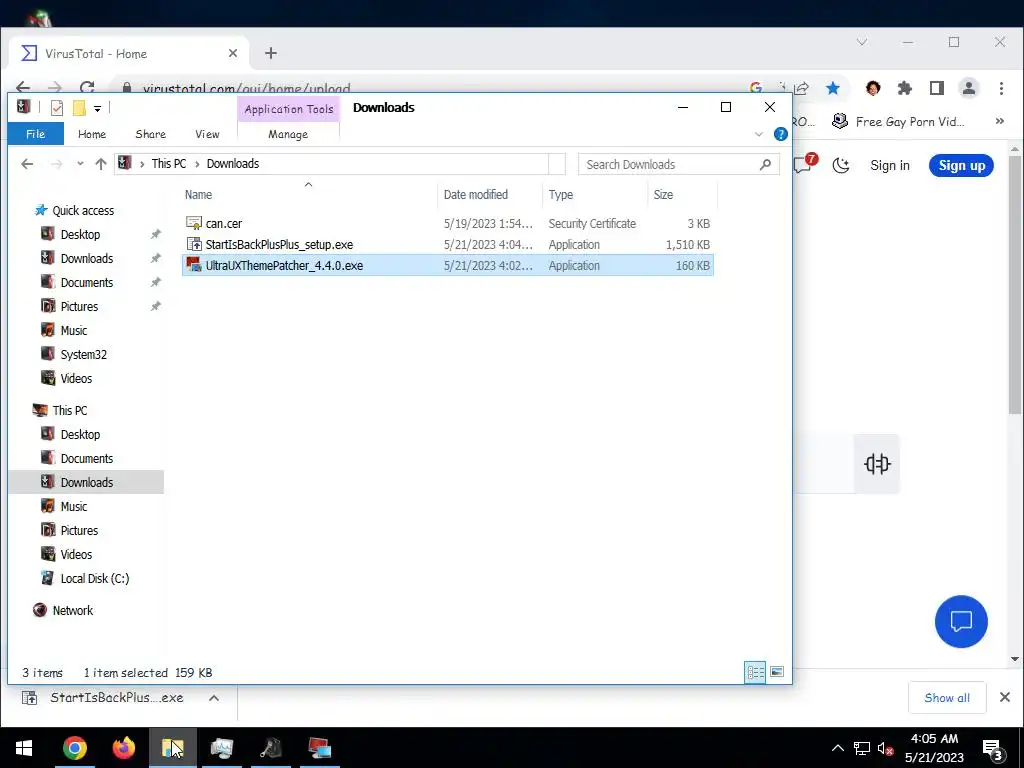Switch to details view with the status bar icon
1024x768 pixels.
coord(756,672)
